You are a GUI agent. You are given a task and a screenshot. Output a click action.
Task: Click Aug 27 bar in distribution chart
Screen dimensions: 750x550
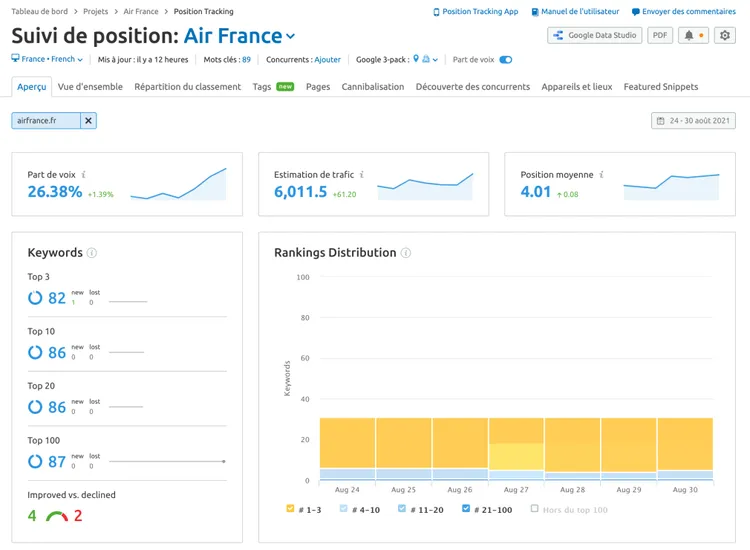pos(516,450)
